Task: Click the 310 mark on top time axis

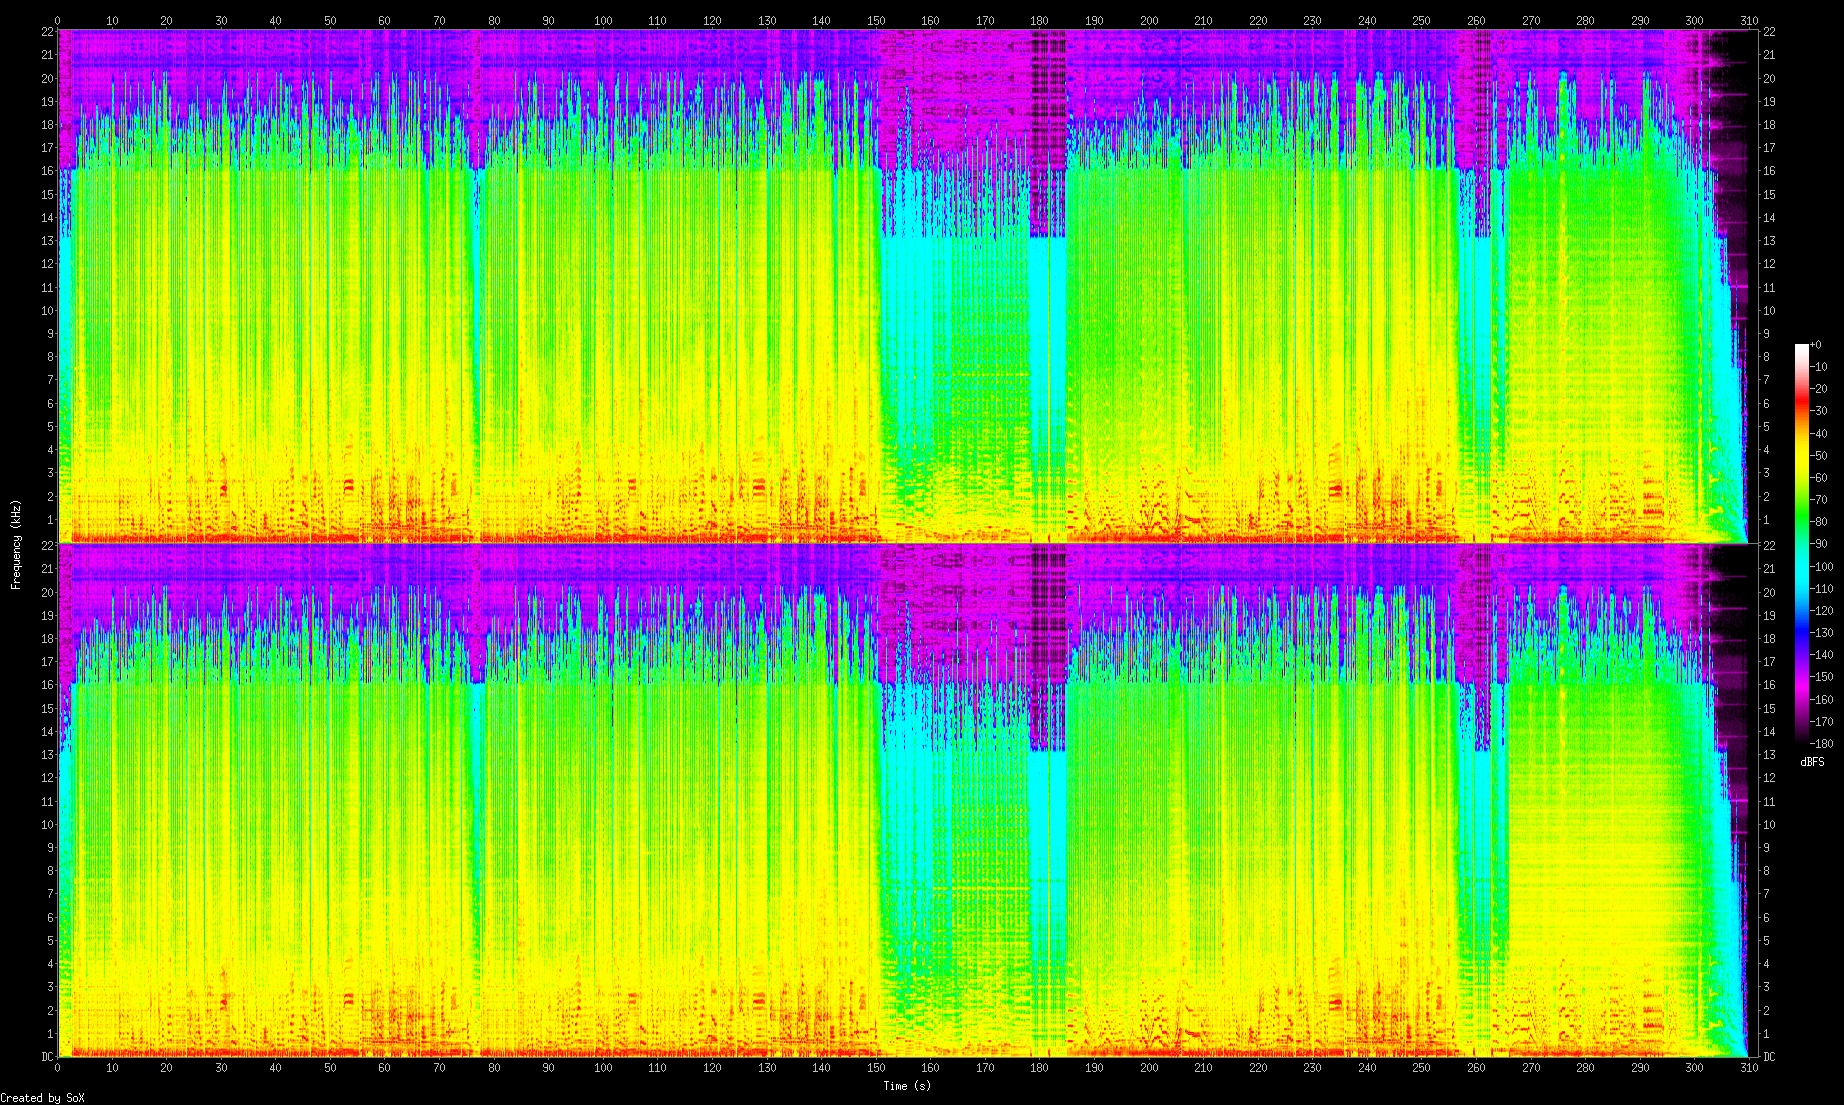Action: point(1748,20)
